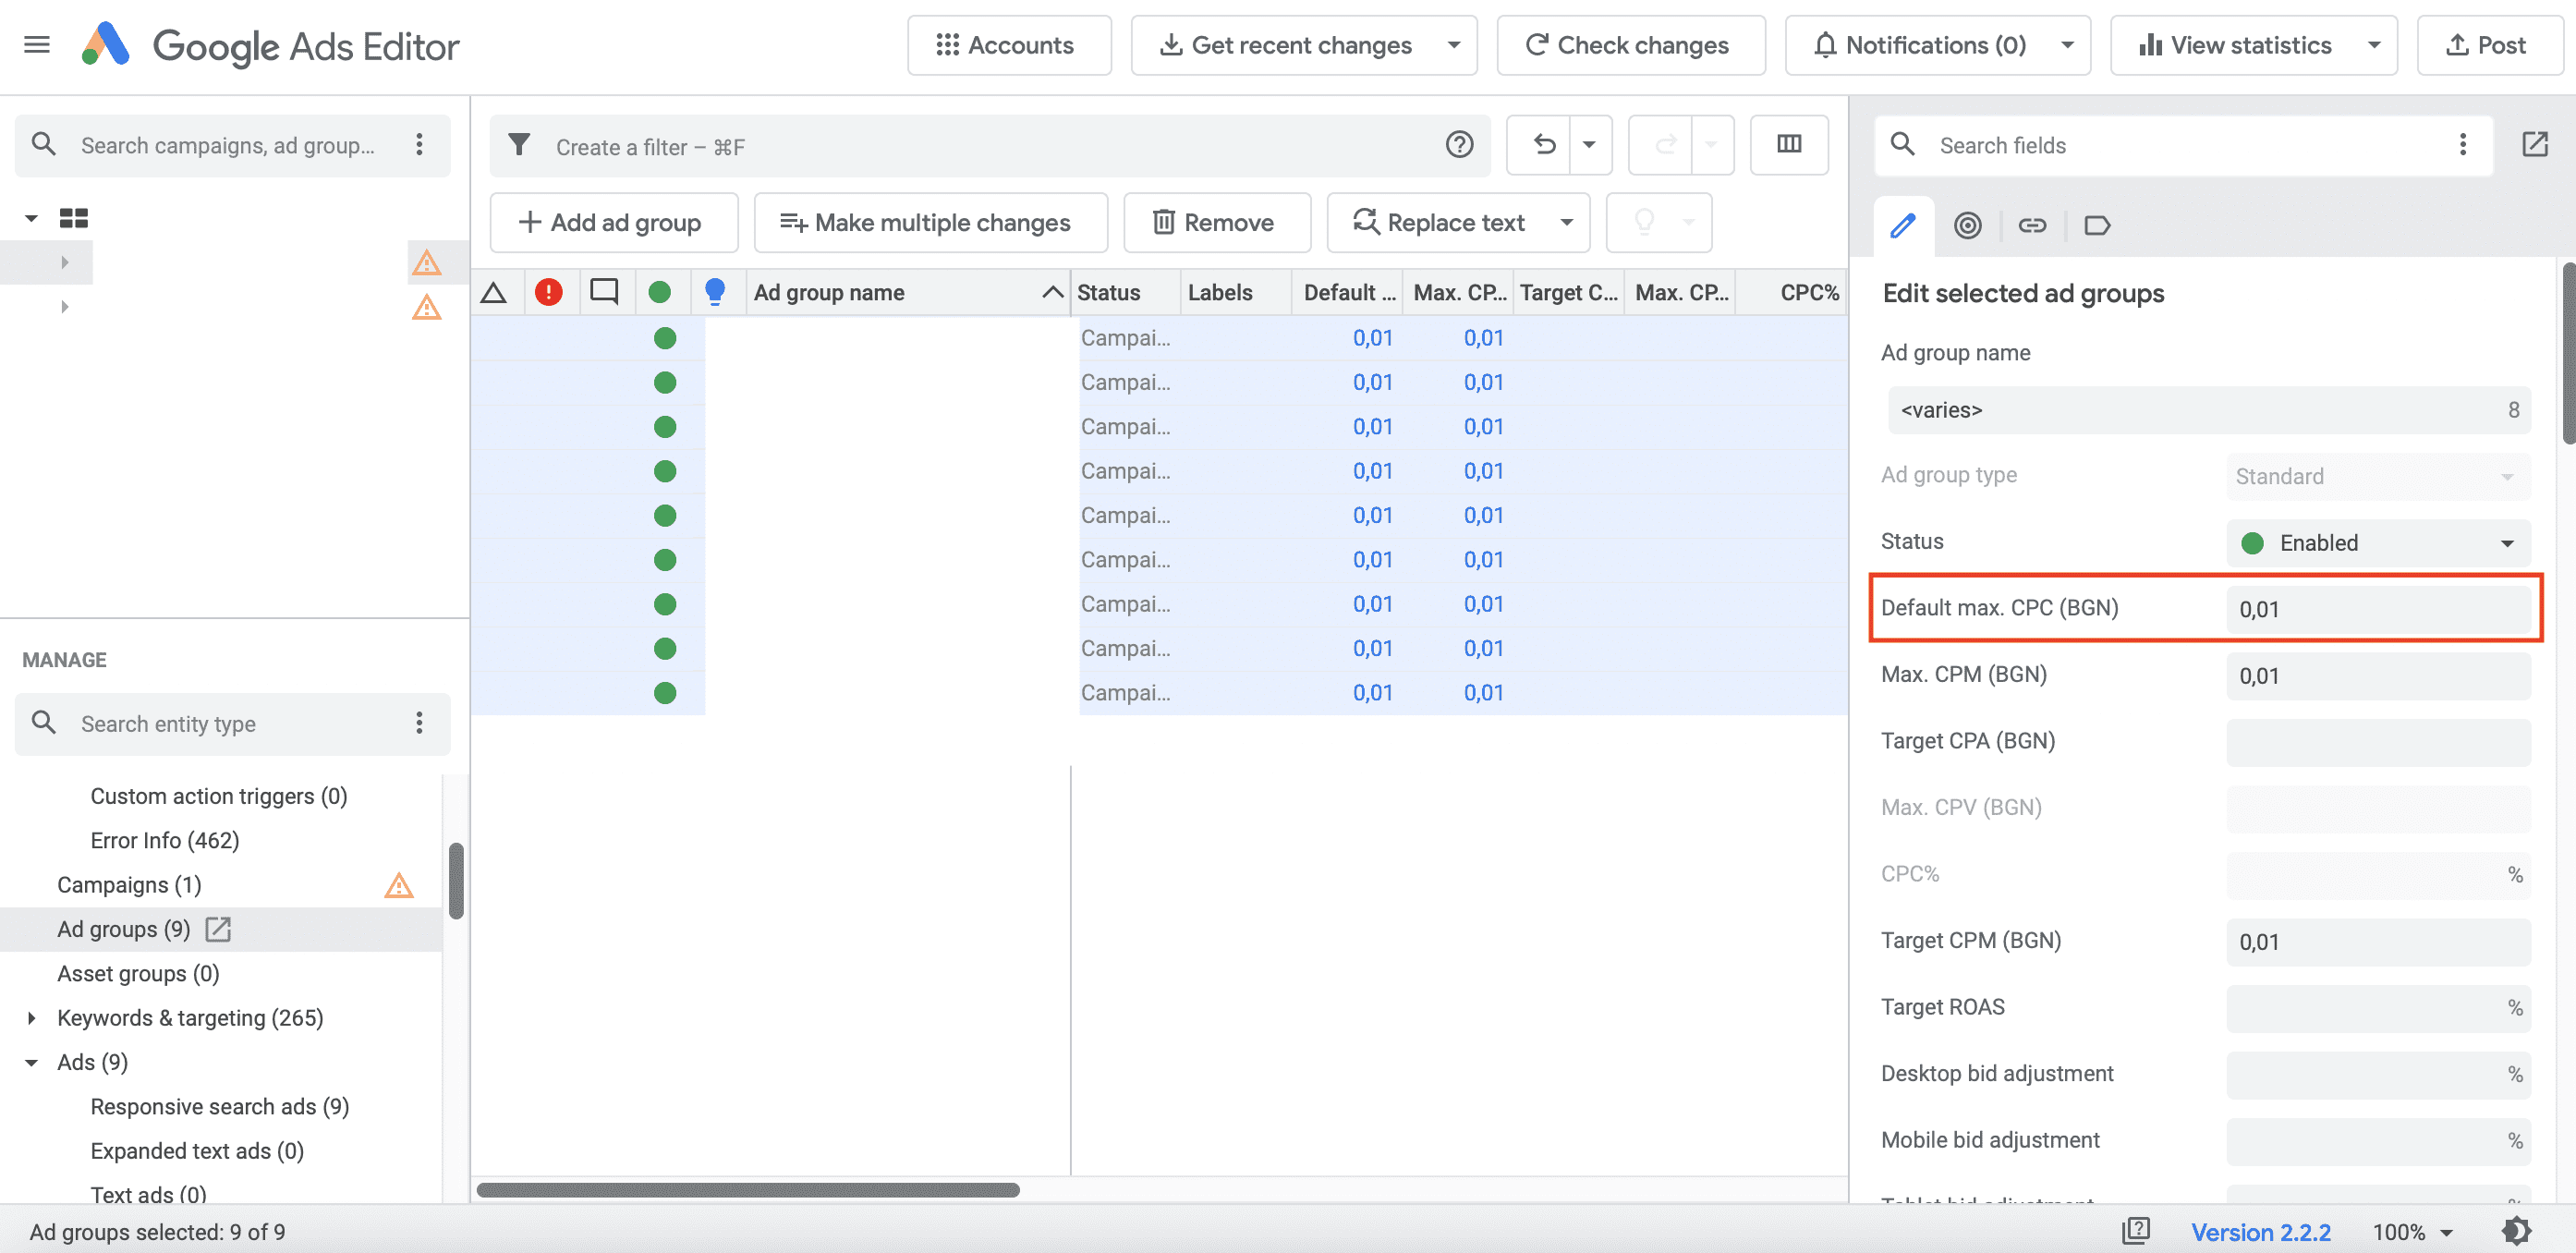Open the Notifications dropdown arrow
2576x1253 pixels.
pos(2067,45)
